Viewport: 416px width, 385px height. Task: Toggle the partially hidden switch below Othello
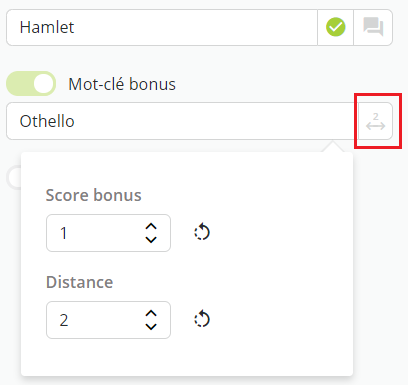pyautogui.click(x=14, y=178)
